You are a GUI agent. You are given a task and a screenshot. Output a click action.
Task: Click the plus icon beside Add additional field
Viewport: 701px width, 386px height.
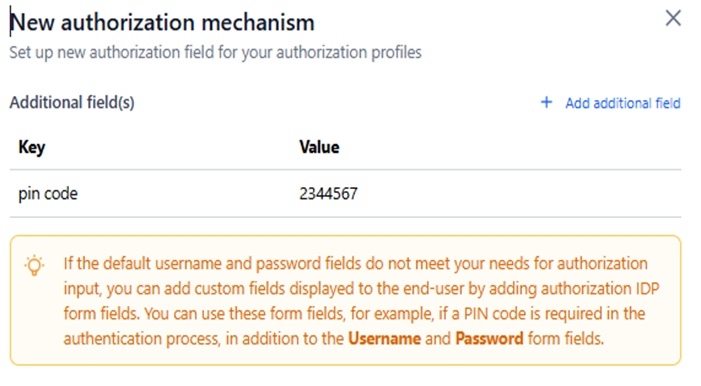pyautogui.click(x=546, y=102)
